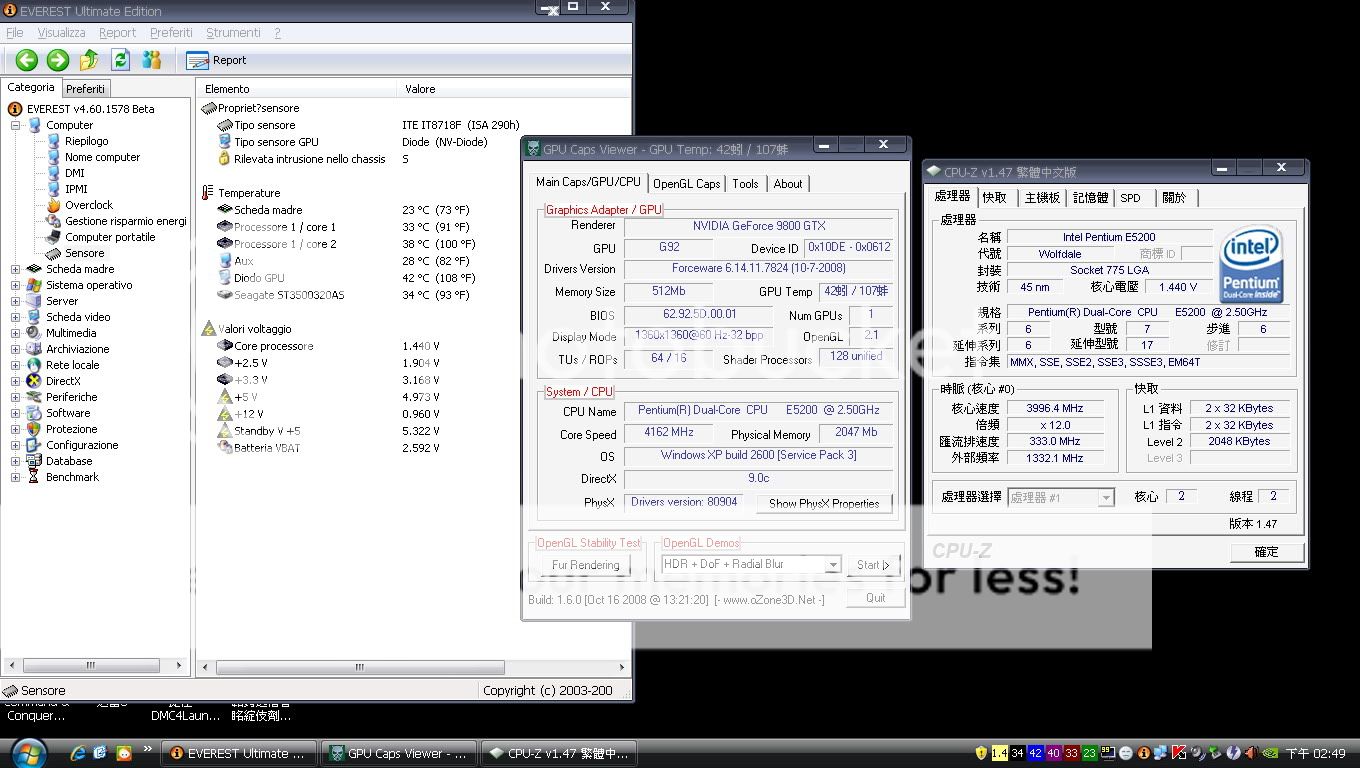Click the green Forward arrow in EVEREST toolbar

click(58, 60)
